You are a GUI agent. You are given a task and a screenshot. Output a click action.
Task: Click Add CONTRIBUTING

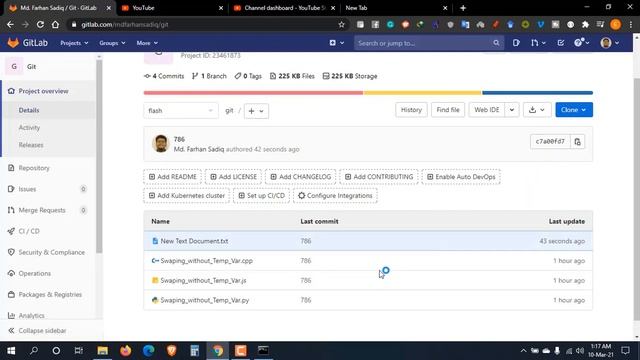[379, 177]
